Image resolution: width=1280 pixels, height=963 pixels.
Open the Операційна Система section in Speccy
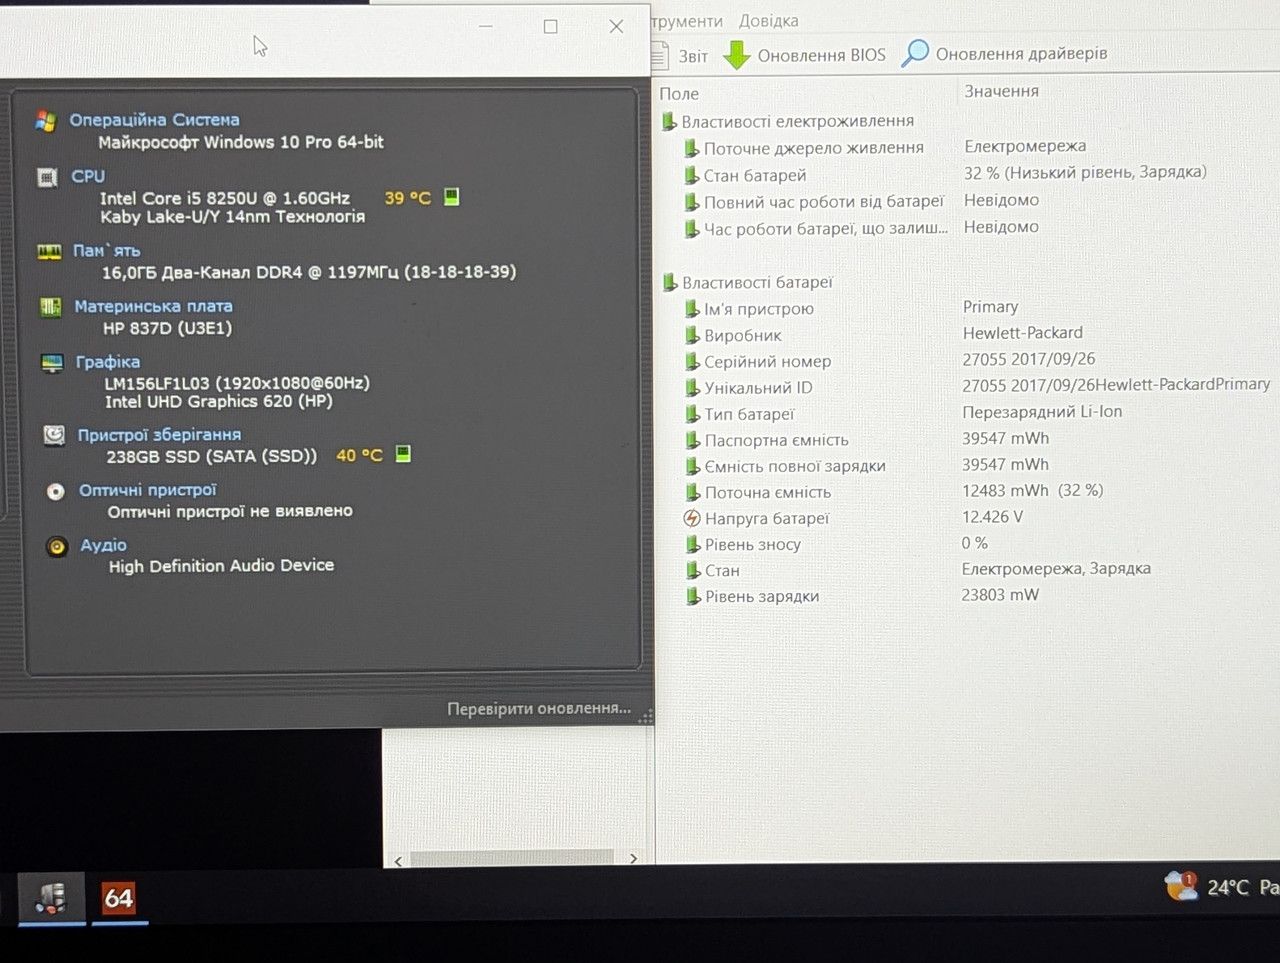154,120
